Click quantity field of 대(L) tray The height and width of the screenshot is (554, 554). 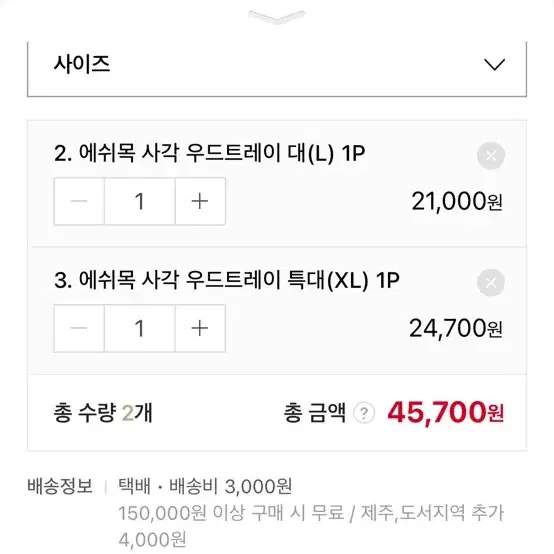pos(140,201)
